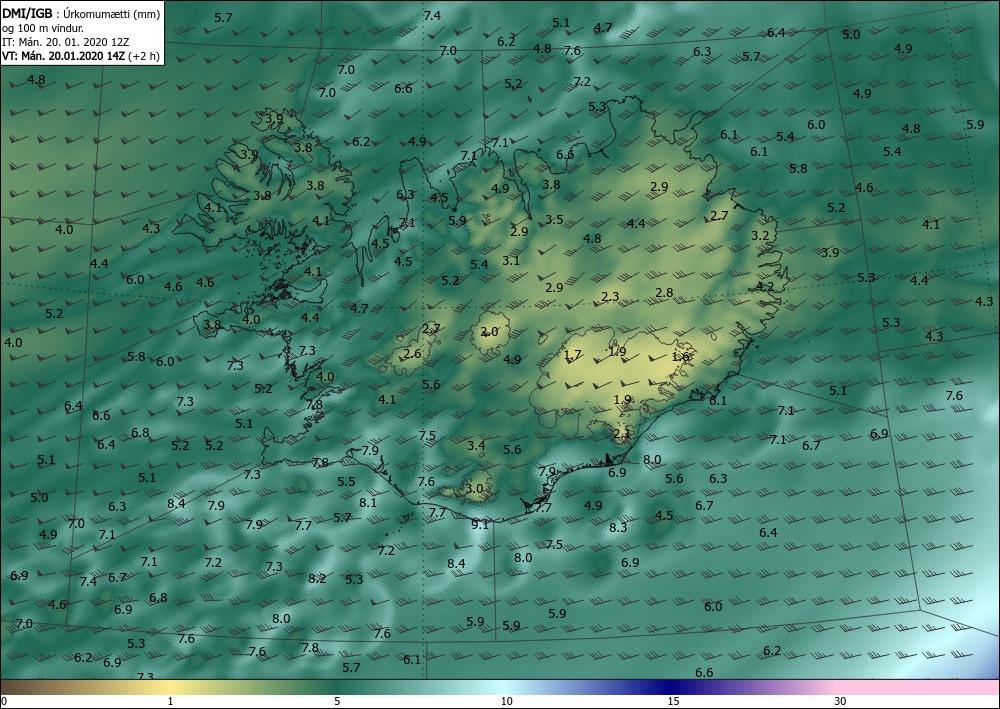Click the 3.1 value on the map
This screenshot has height=709, width=1000.
click(x=511, y=260)
